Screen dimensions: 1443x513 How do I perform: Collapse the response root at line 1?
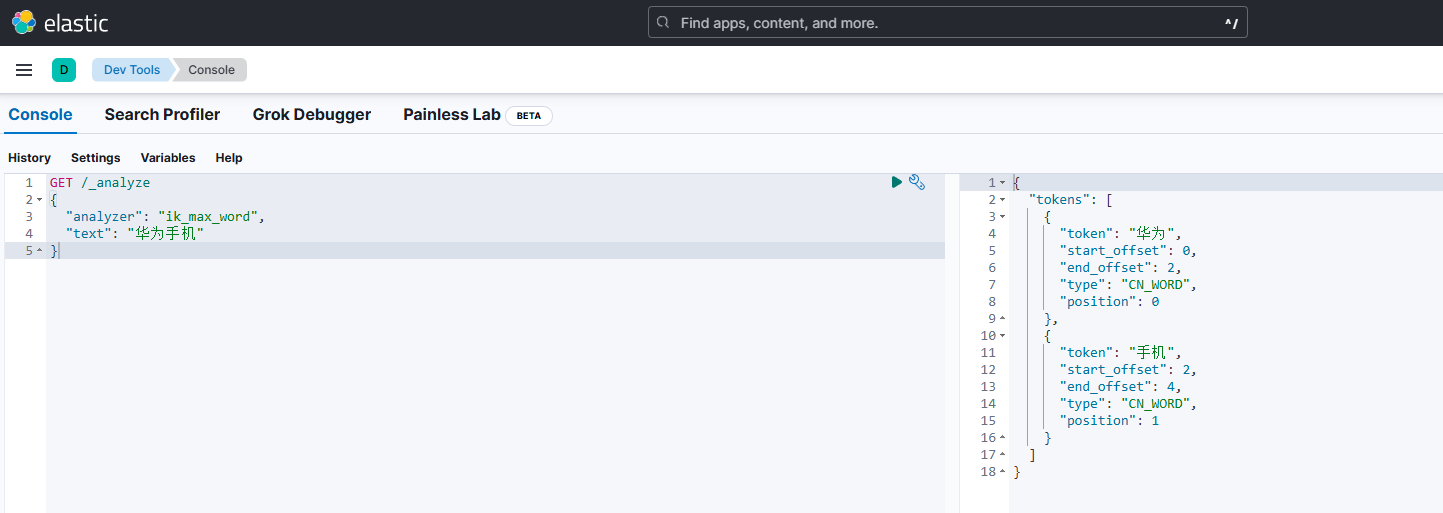pyautogui.click(x=1002, y=183)
